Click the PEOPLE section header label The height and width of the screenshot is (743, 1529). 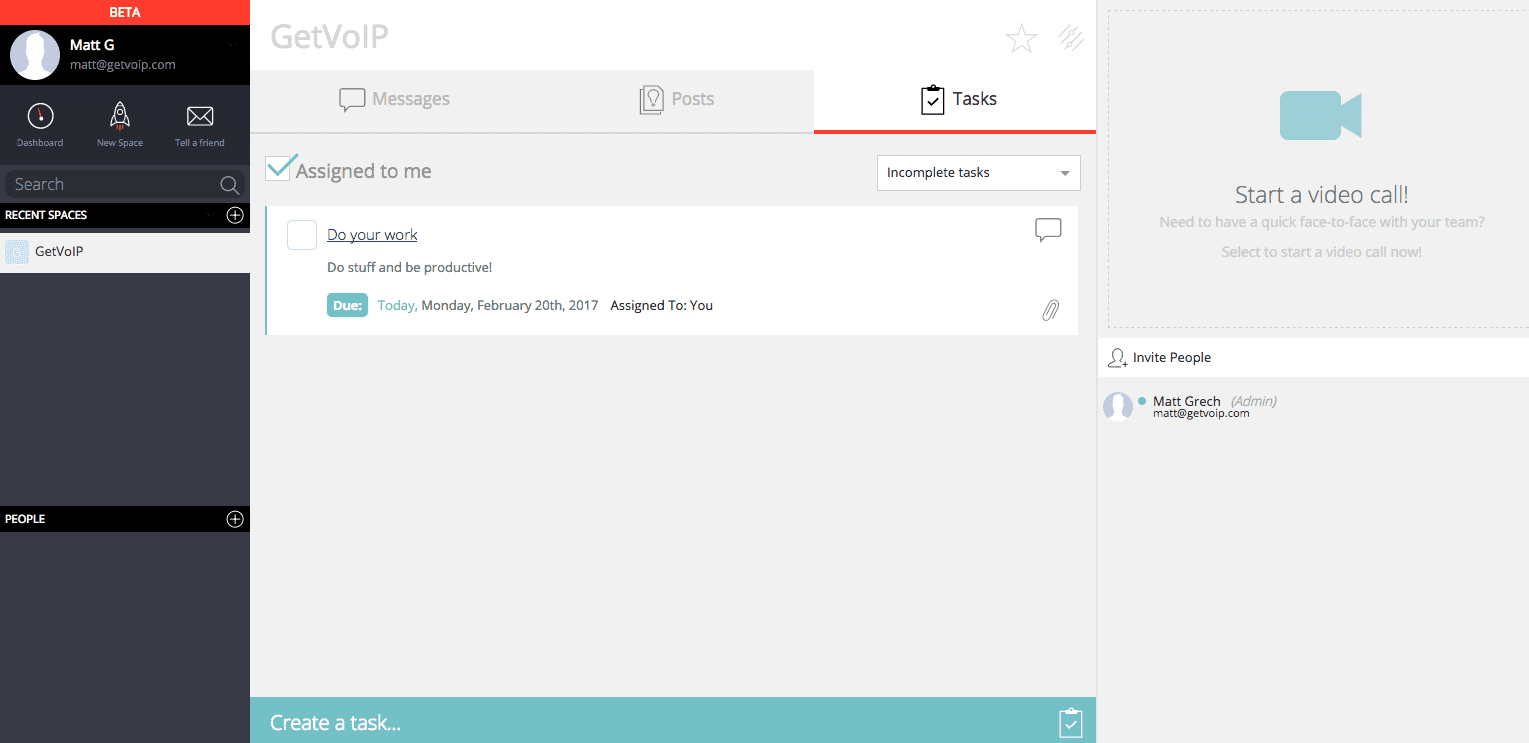[x=25, y=519]
